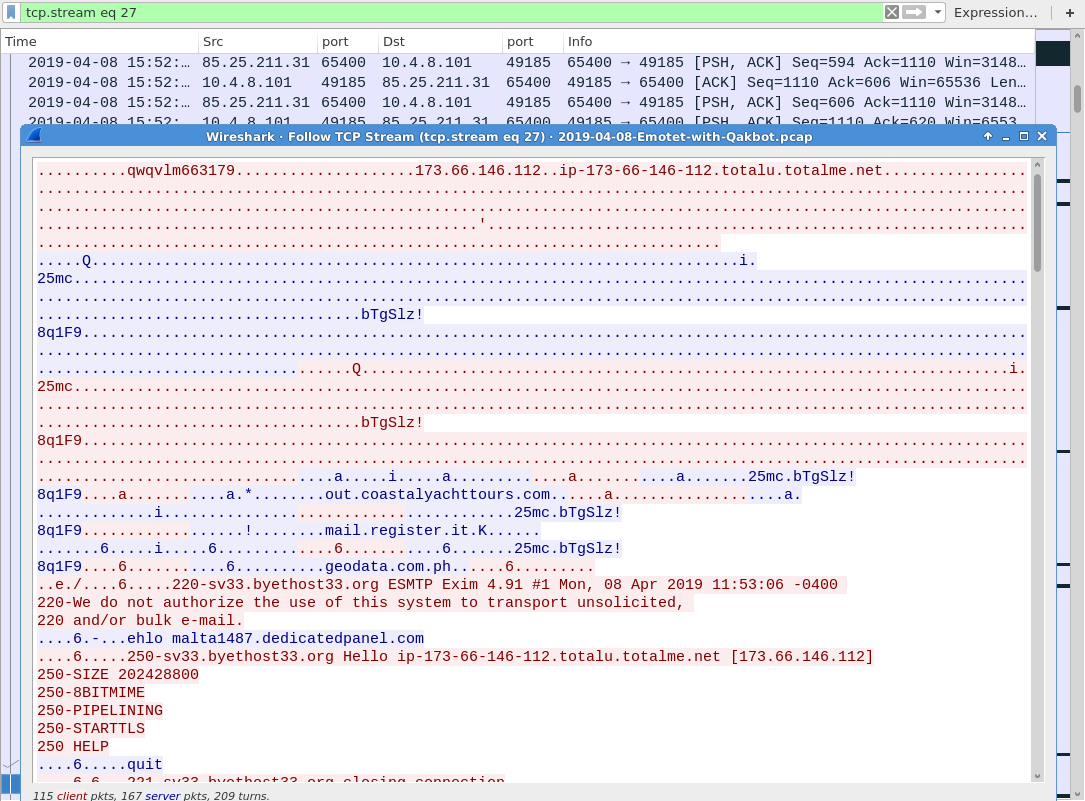The width and height of the screenshot is (1085, 801).
Task: Click the 250-STARTTLS line
Action: tap(91, 728)
